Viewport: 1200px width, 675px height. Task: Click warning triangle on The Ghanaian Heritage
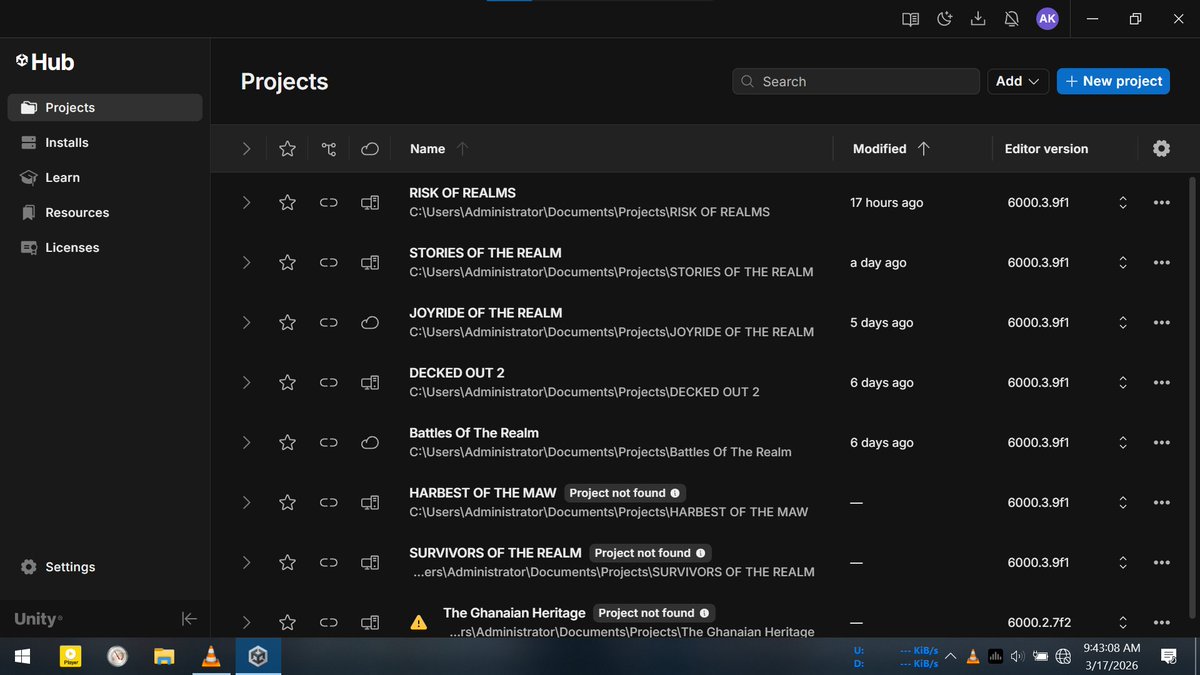[x=419, y=622]
